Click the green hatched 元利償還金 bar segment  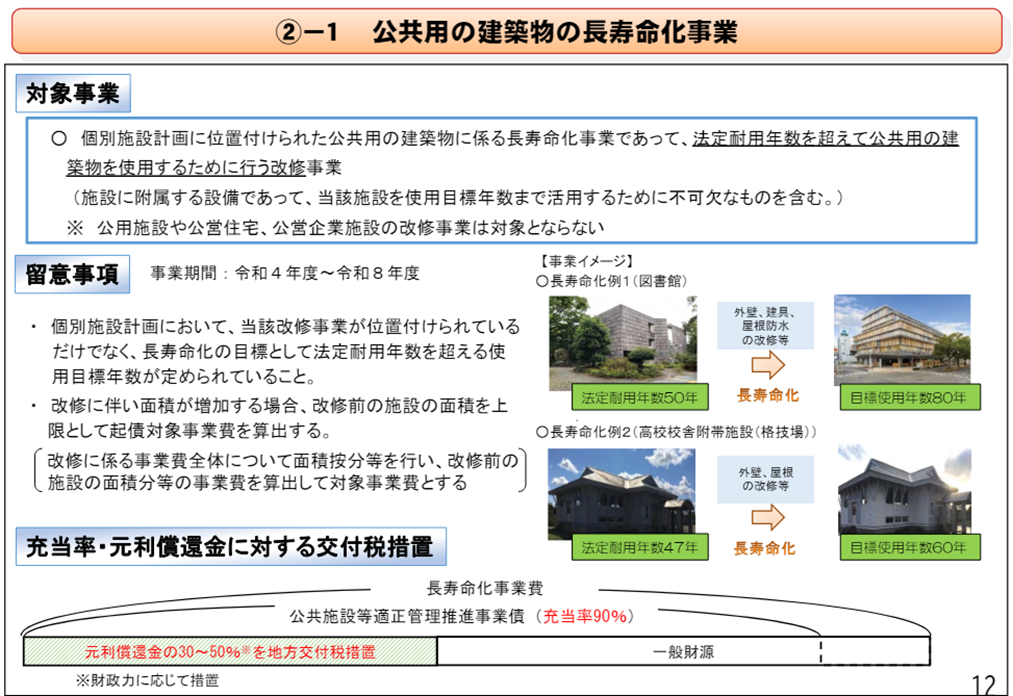[x=230, y=652]
